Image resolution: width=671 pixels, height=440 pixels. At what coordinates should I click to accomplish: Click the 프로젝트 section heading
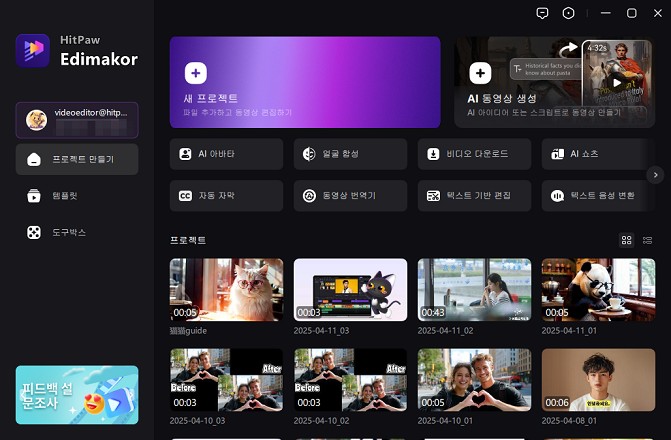[x=188, y=240]
